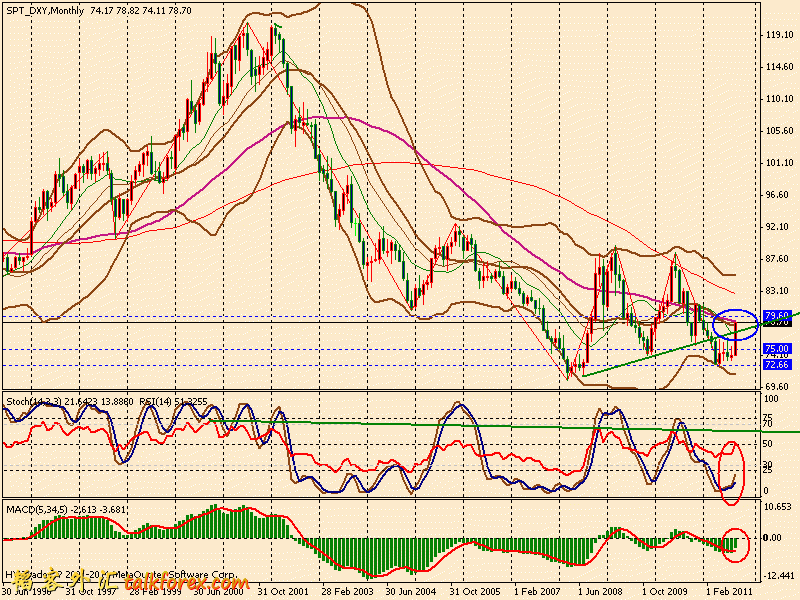The image size is (800, 600).
Task: Select the 0.00 MACD scale value
Action: point(772,538)
